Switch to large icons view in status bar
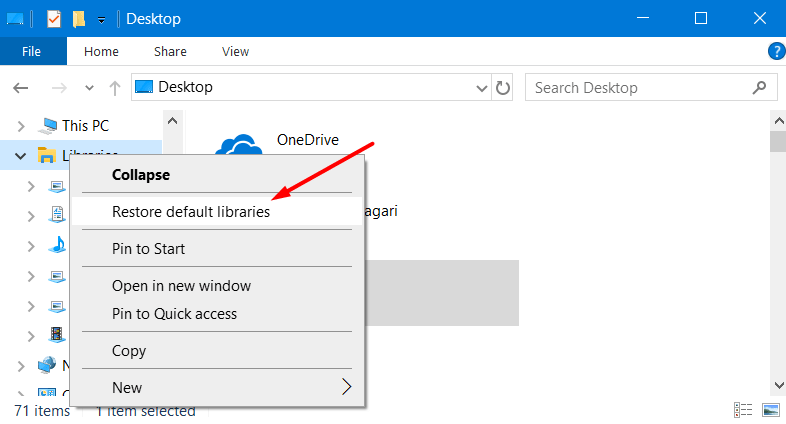This screenshot has width=786, height=424. pyautogui.click(x=771, y=410)
